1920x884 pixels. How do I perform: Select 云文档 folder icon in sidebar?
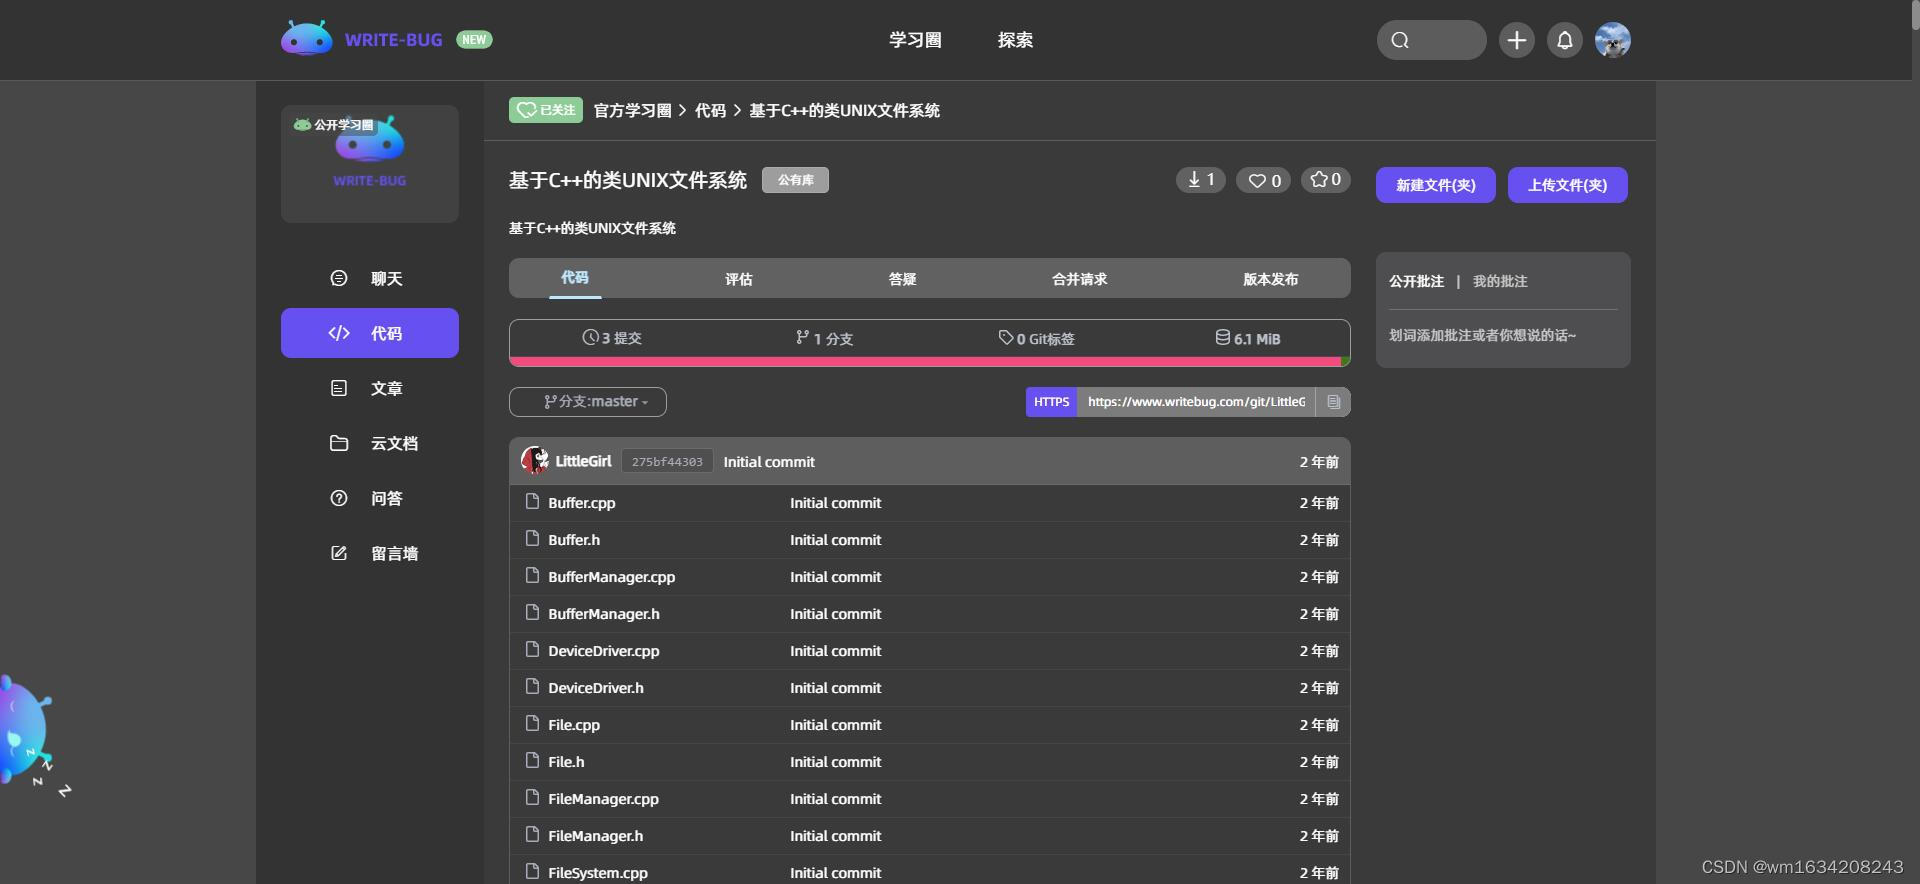(x=339, y=443)
